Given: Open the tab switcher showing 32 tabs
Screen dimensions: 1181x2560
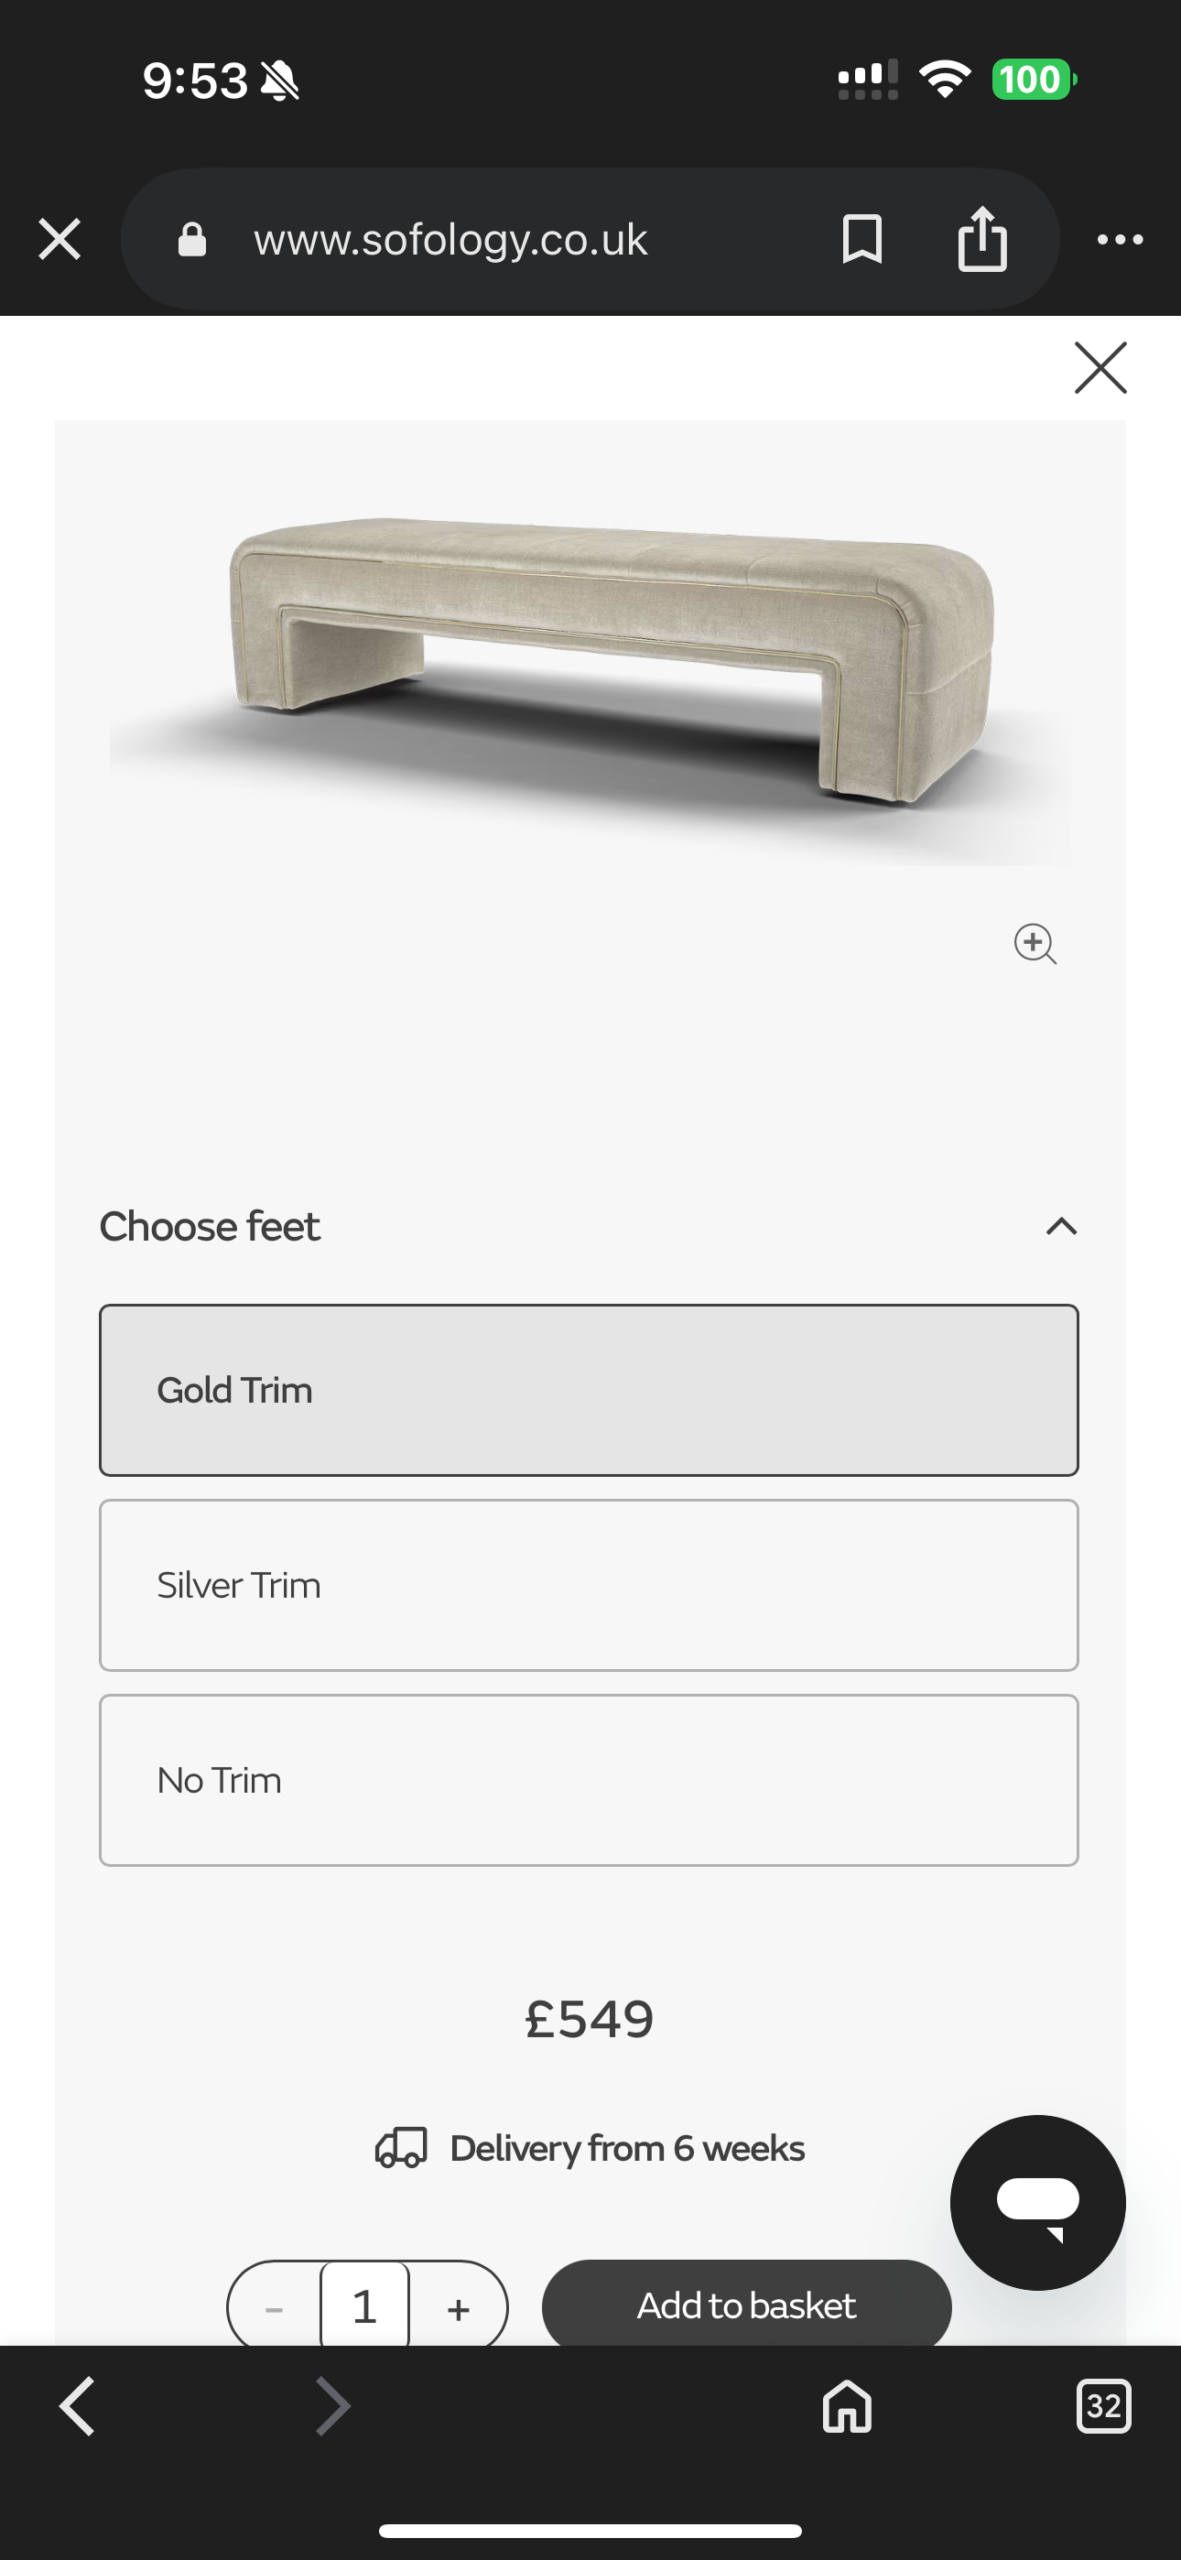Looking at the screenshot, I should (1103, 2406).
